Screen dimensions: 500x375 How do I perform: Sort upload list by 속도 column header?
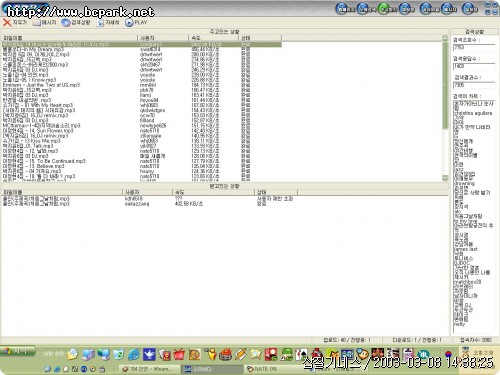[214, 38]
